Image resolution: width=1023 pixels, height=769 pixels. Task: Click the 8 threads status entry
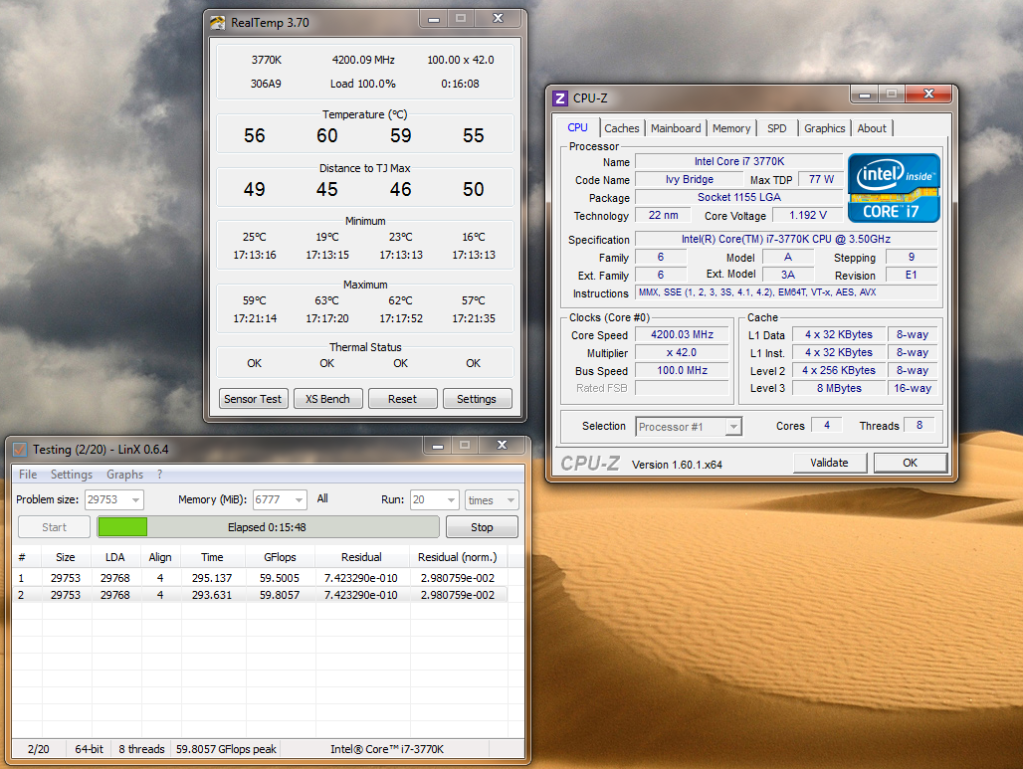tap(142, 749)
